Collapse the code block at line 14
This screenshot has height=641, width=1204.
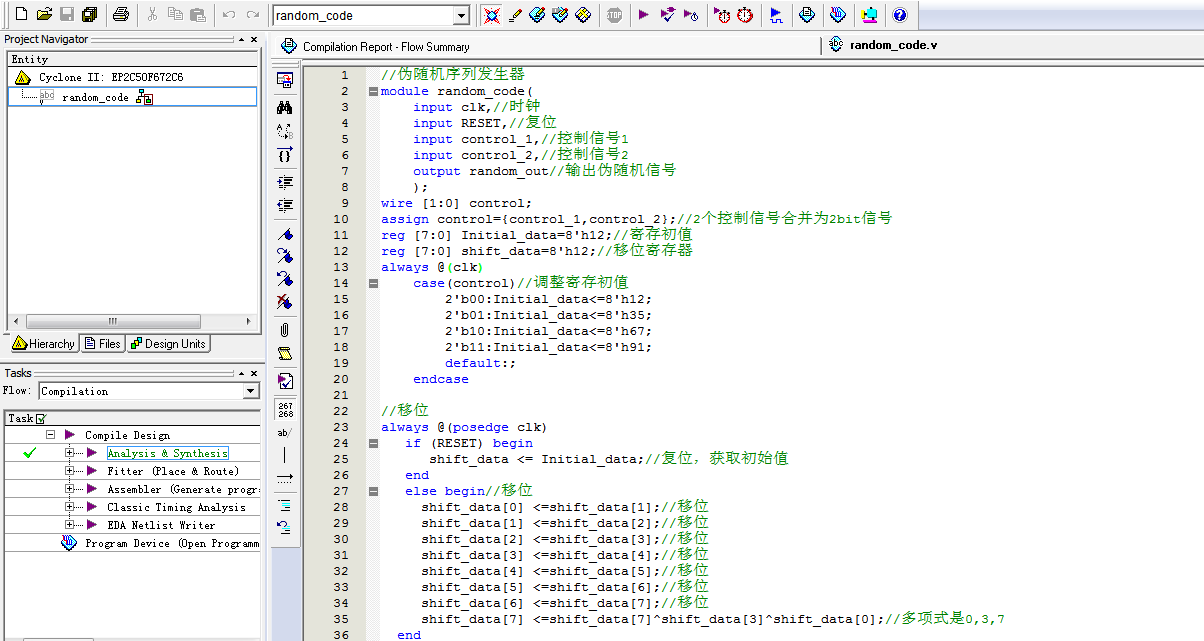[373, 283]
